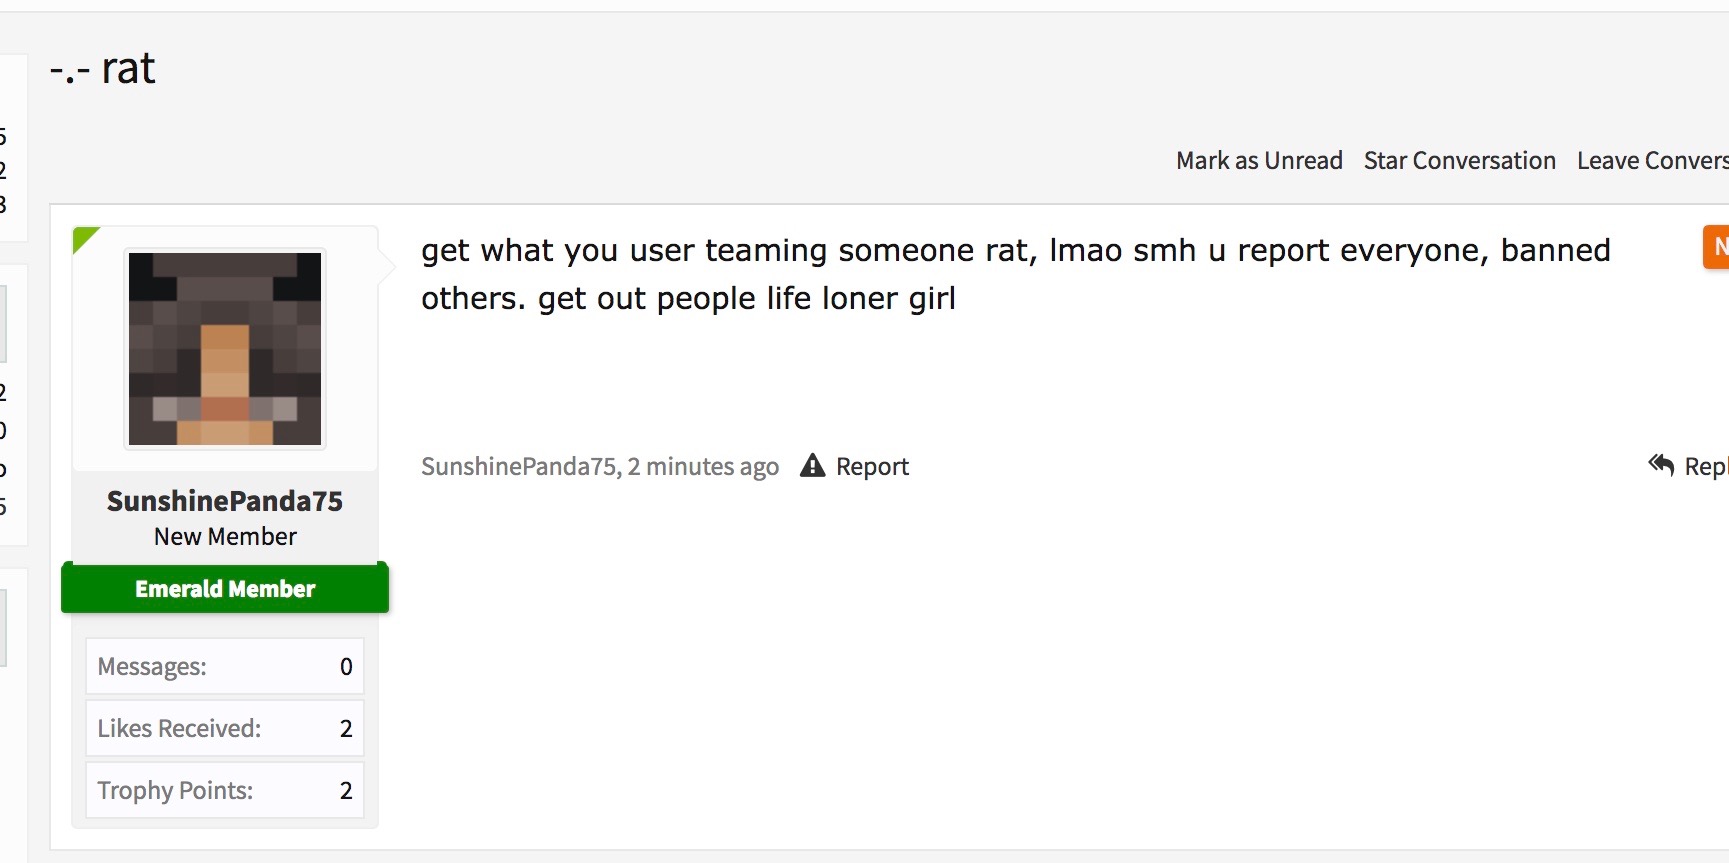This screenshot has height=863, width=1729.
Task: Click the '2 minutes ago' timestamp
Action: [x=703, y=467]
